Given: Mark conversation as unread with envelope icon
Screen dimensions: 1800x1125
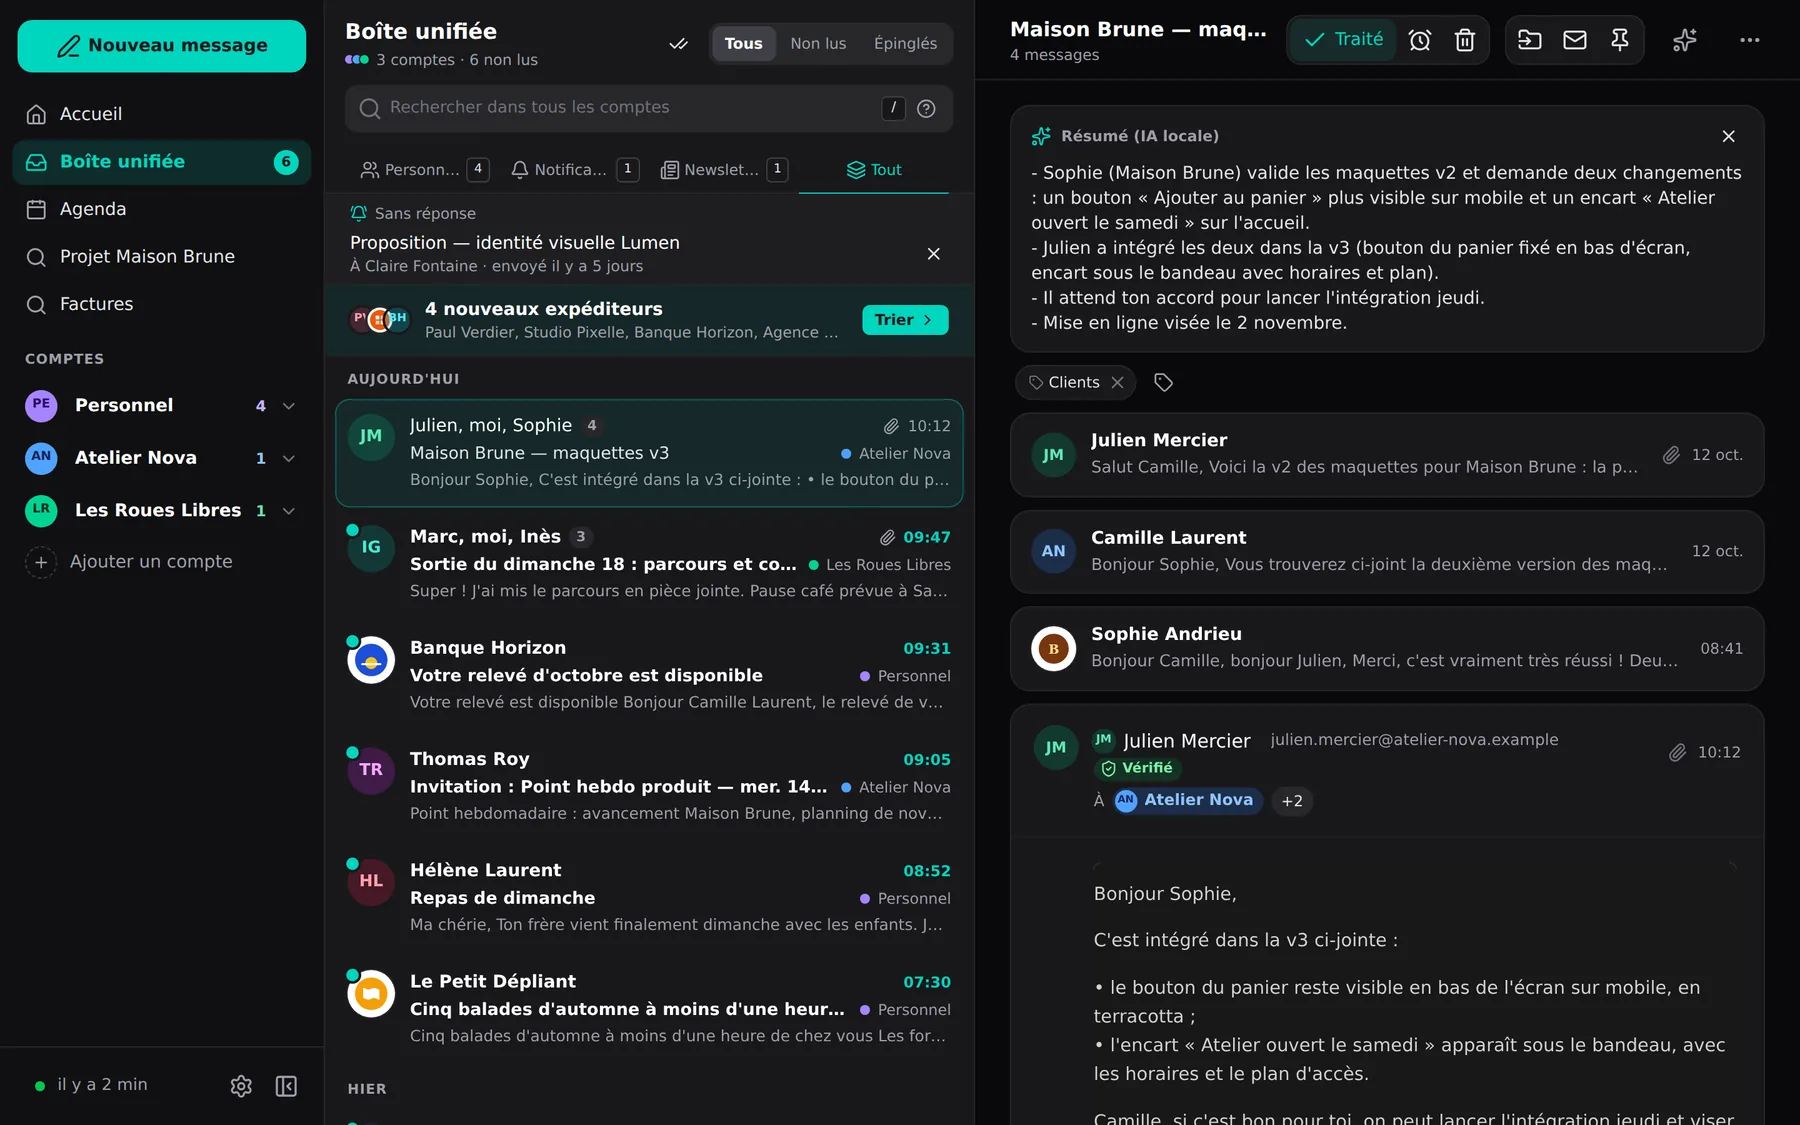Looking at the screenshot, I should 1575,40.
